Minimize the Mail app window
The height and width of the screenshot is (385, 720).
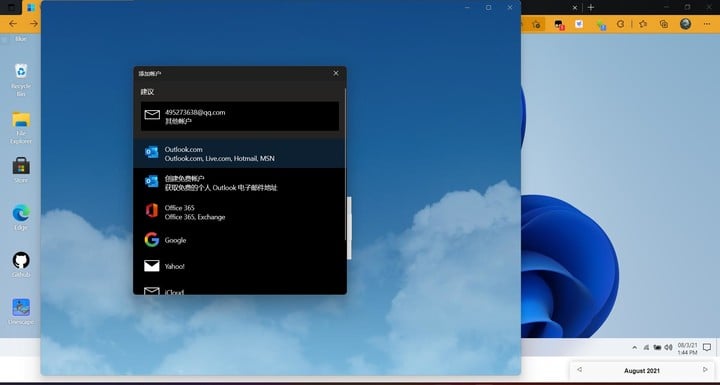(x=467, y=7)
